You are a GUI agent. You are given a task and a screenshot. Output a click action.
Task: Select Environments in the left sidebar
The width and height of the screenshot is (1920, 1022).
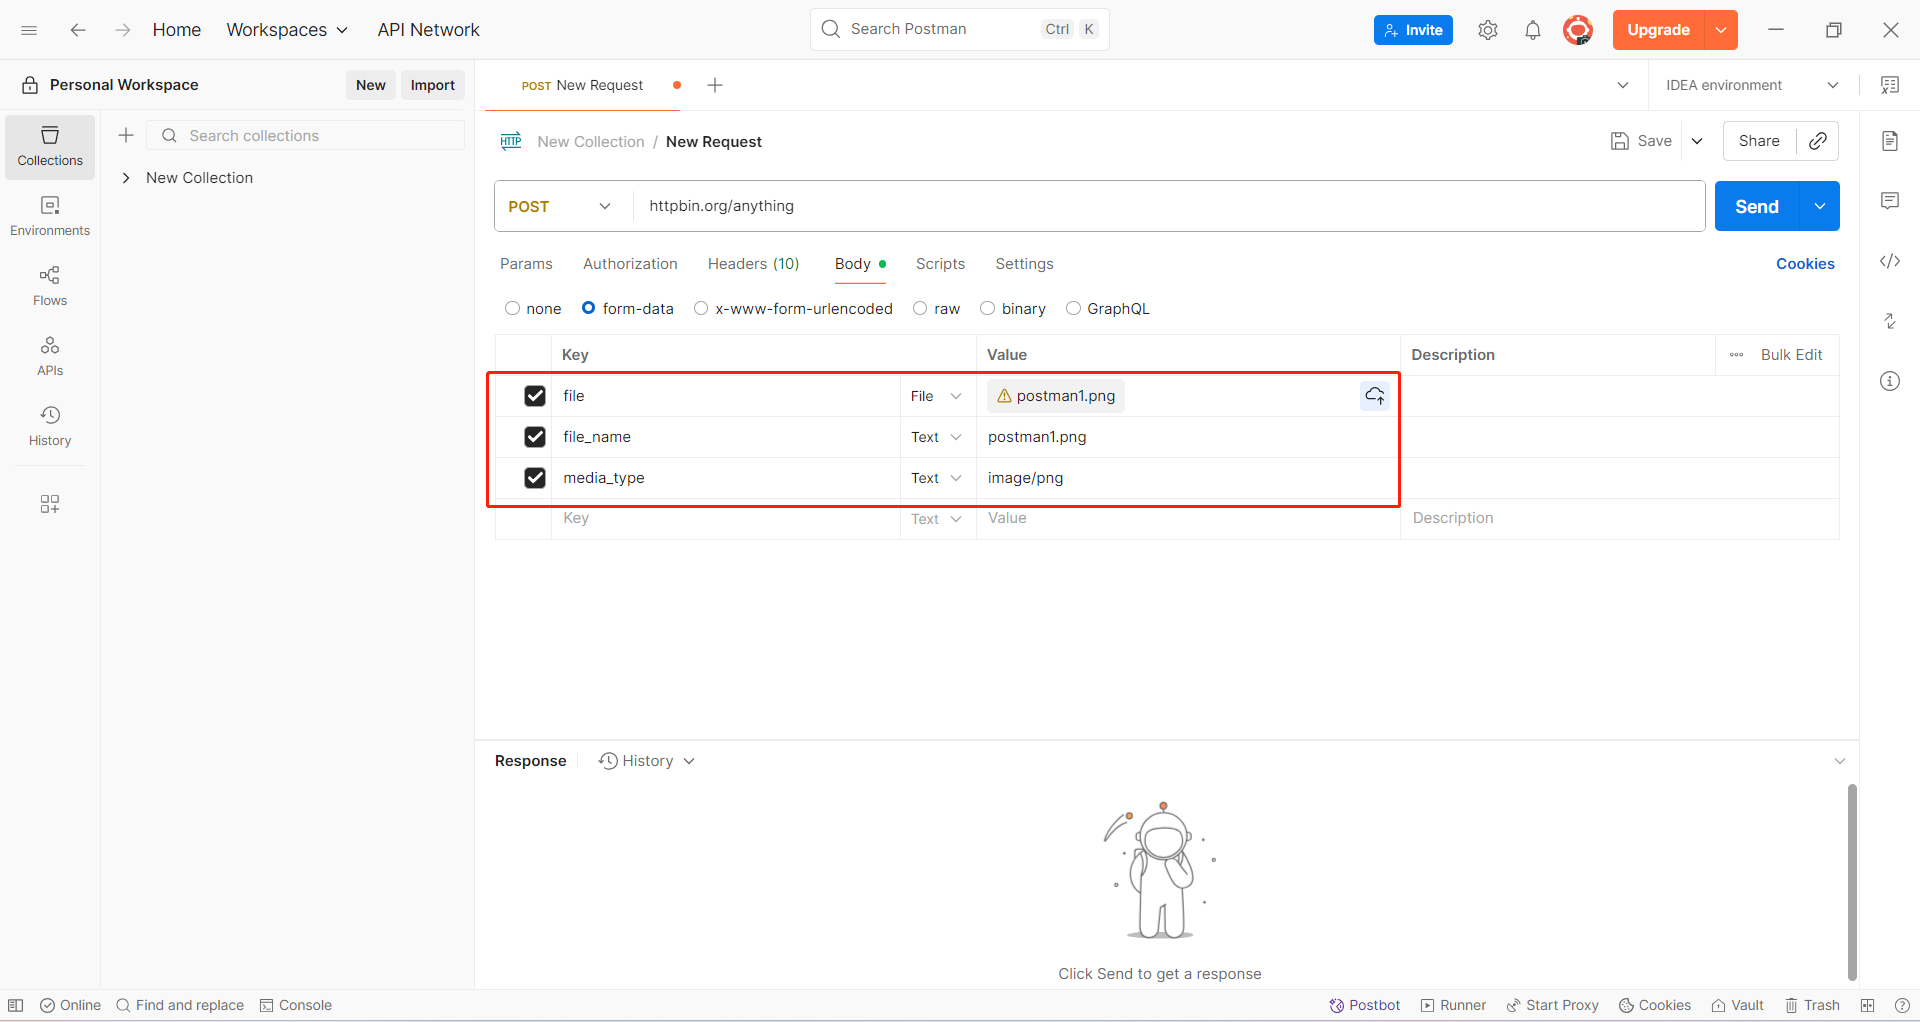point(49,215)
